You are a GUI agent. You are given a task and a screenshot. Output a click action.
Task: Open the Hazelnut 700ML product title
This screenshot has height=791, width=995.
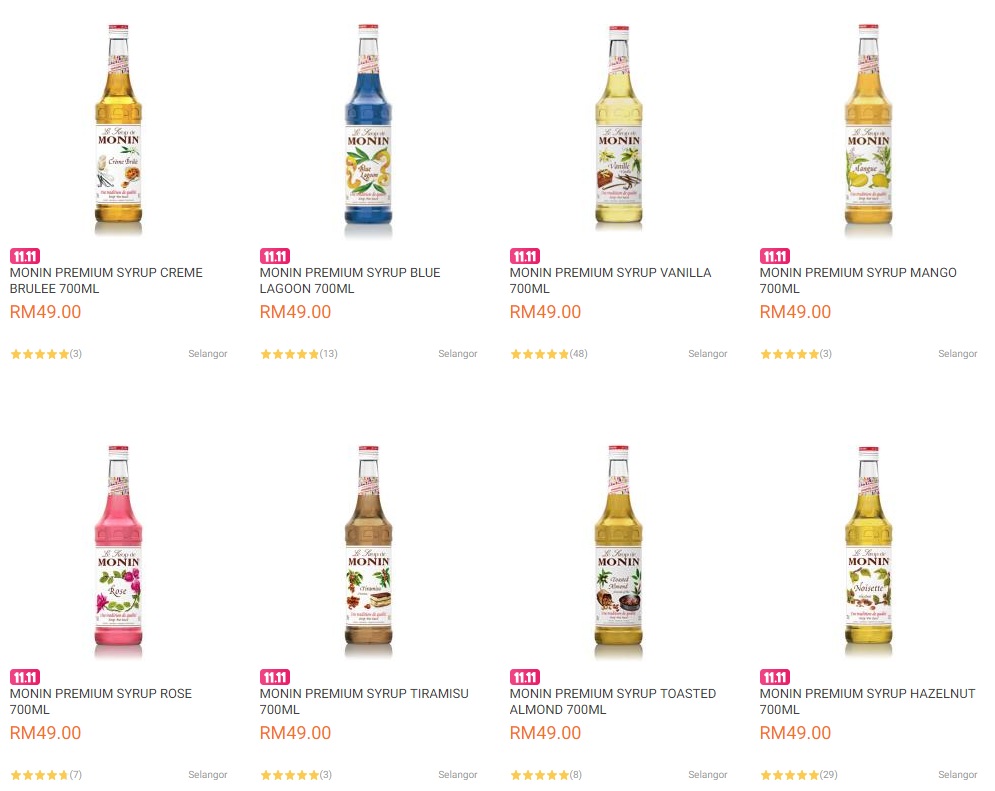(866, 700)
